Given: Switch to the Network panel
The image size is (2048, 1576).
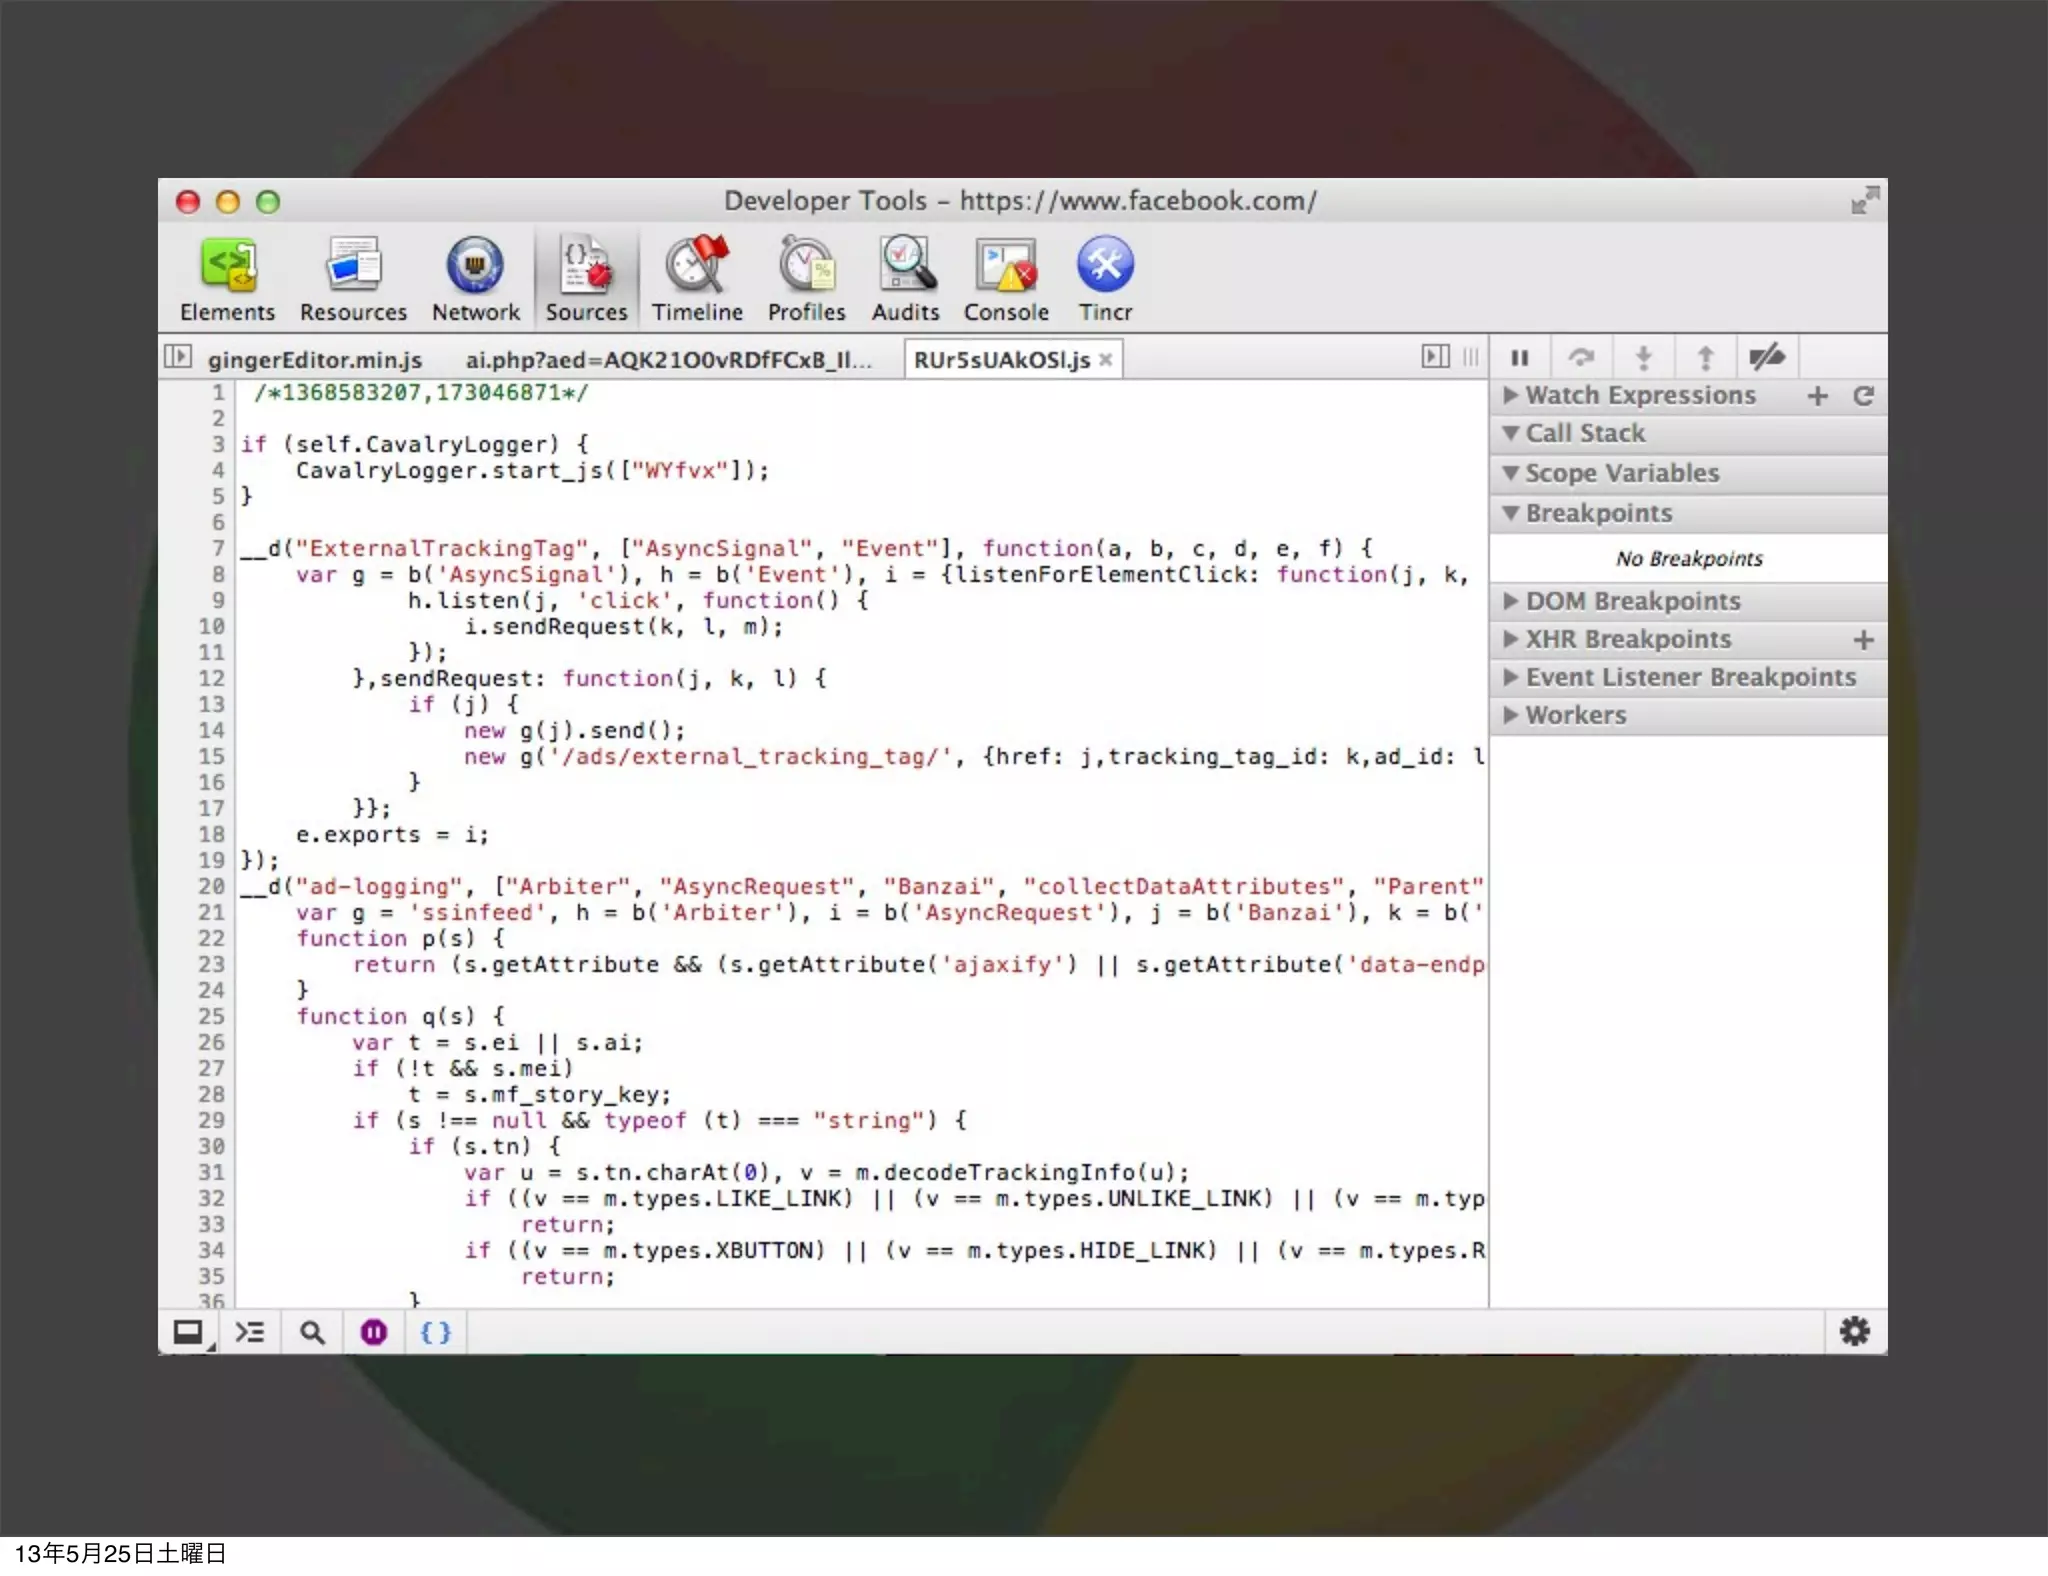Looking at the screenshot, I should (x=476, y=280).
